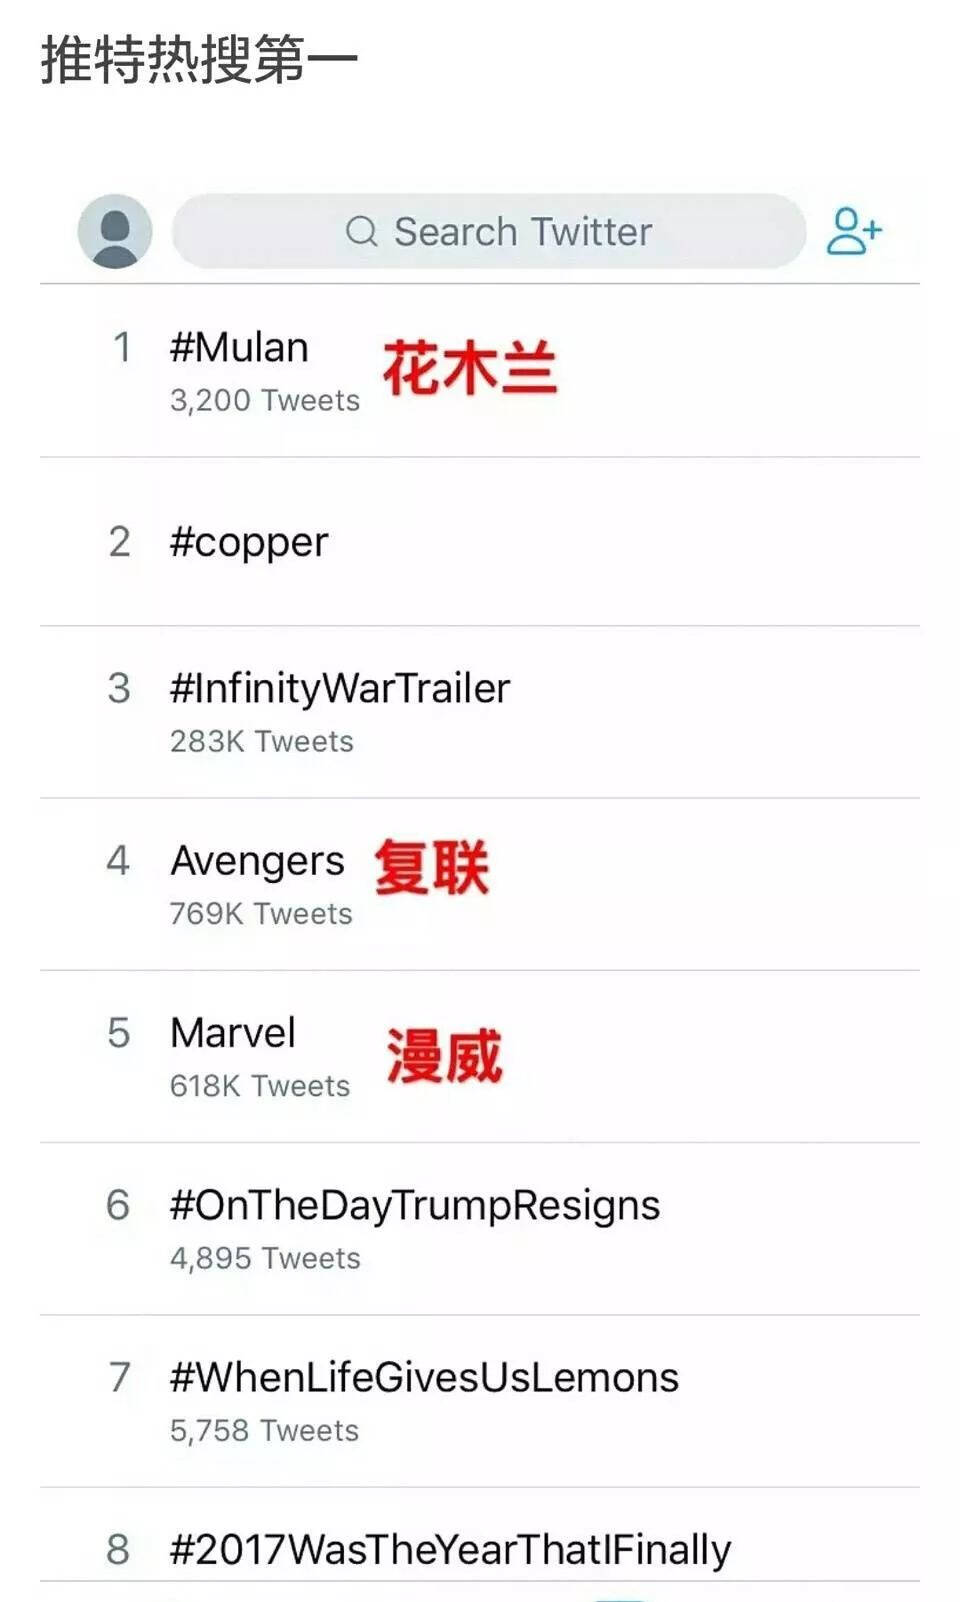This screenshot has height=1602, width=960.
Task: Open the #copper trend
Action: (480, 542)
